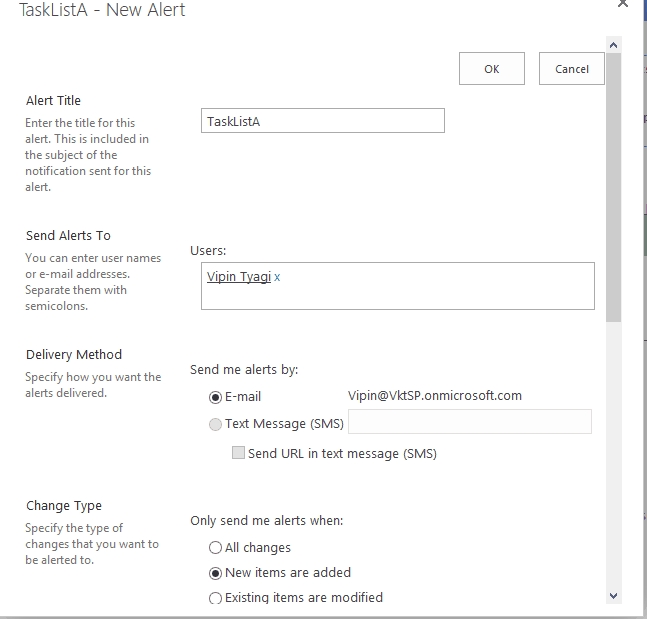Click the Users: label
This screenshot has width=647, height=619.
tap(208, 250)
